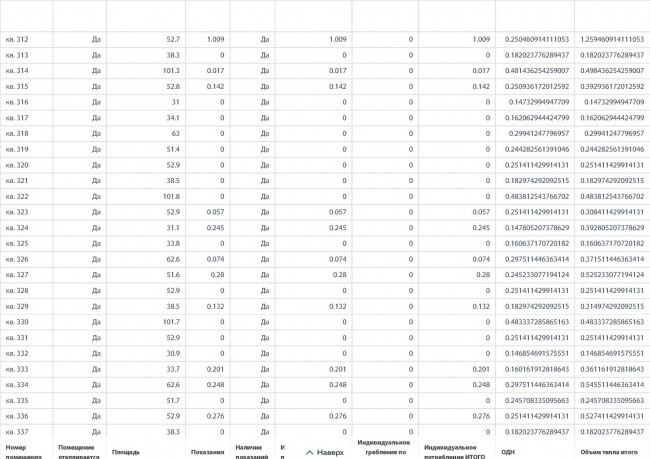
Task: Click area value 51.7 in row кв. 335
Action: point(173,401)
